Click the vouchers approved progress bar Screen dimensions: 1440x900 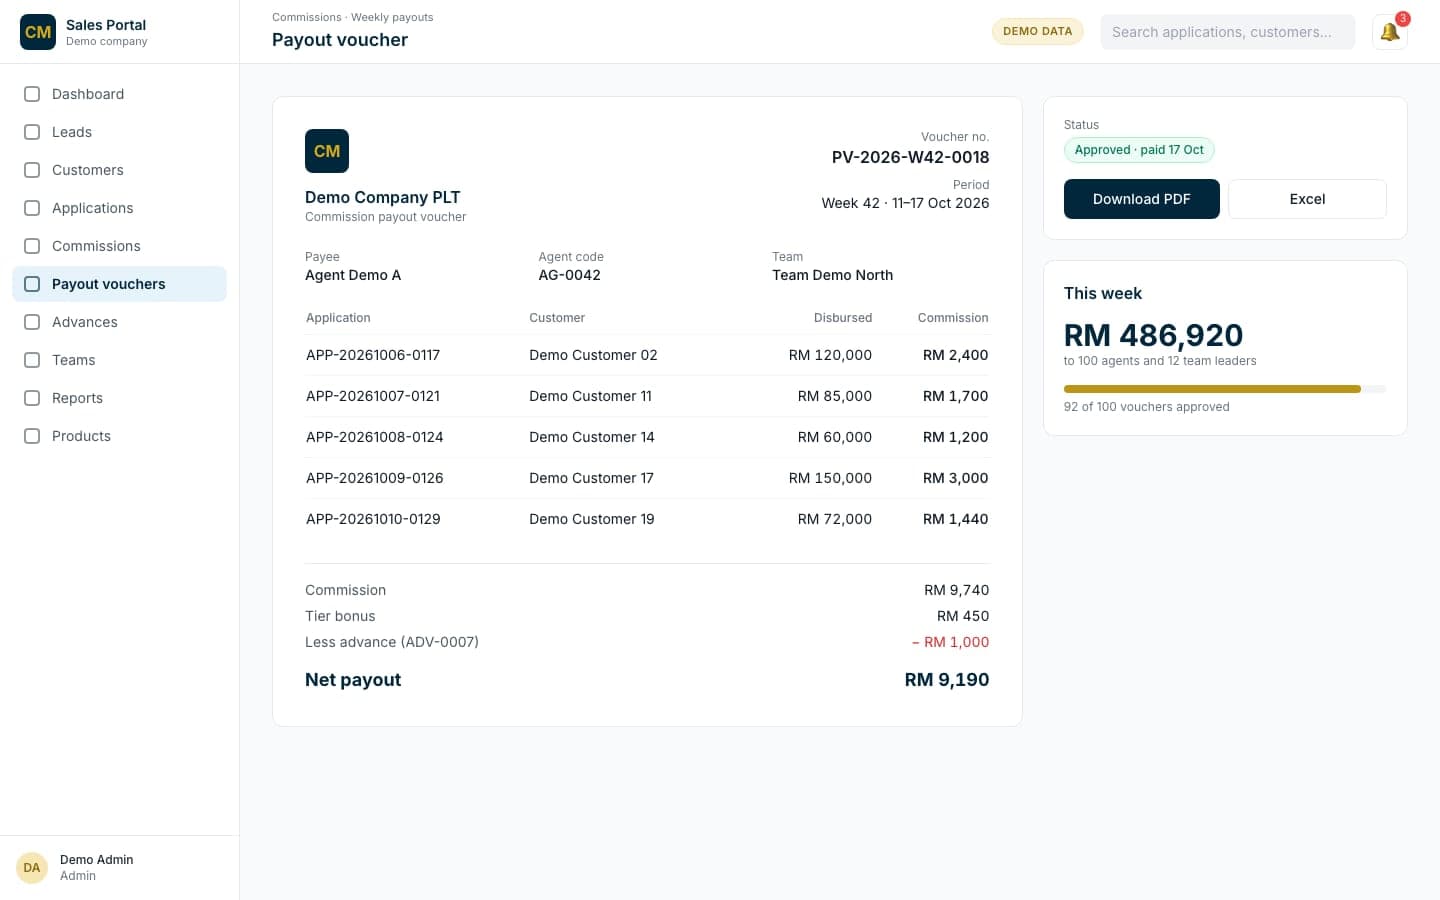(x=1225, y=389)
